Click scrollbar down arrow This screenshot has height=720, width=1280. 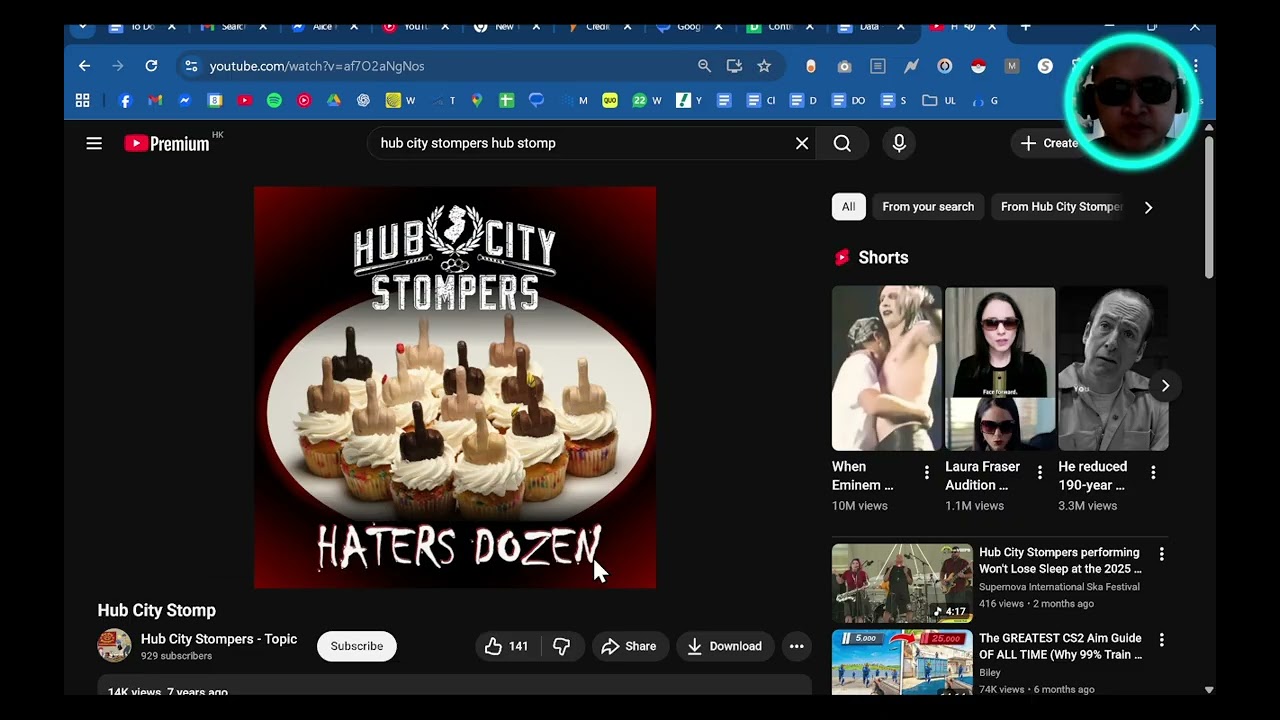(1209, 689)
